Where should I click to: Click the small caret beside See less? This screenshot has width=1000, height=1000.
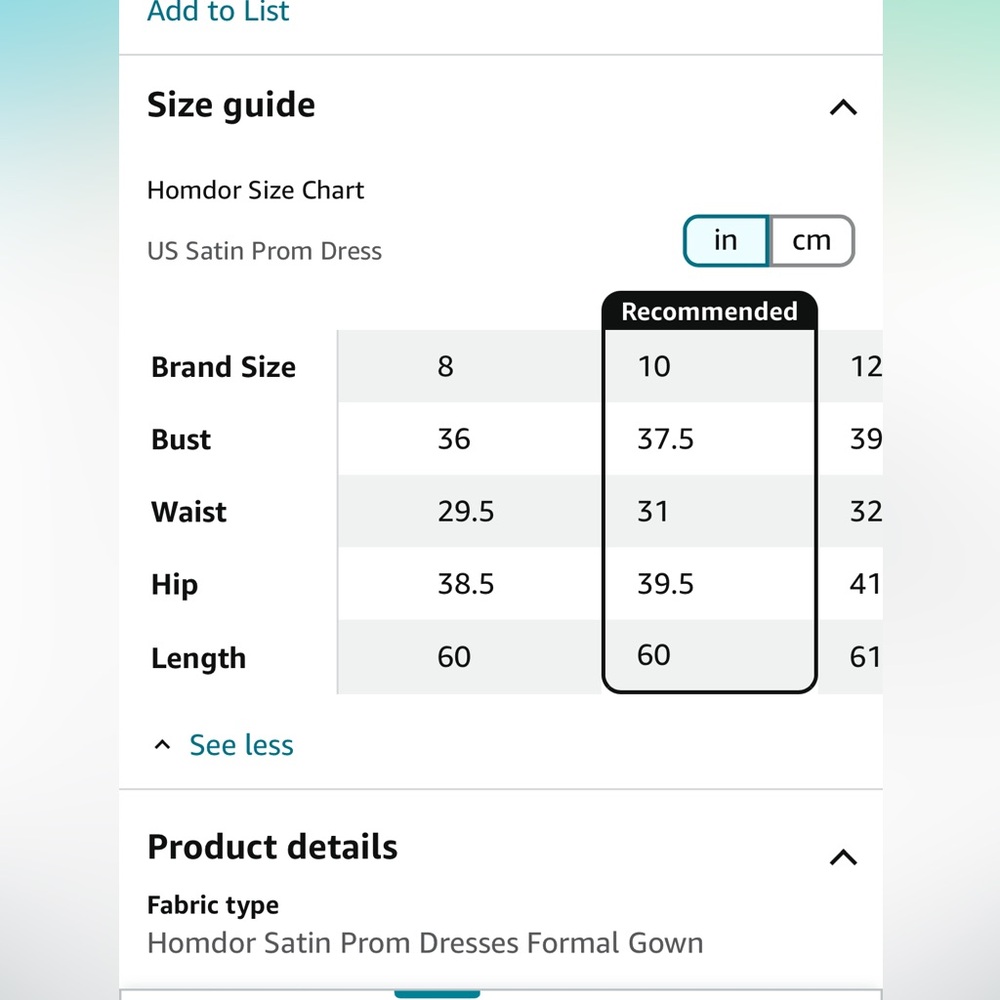click(162, 744)
